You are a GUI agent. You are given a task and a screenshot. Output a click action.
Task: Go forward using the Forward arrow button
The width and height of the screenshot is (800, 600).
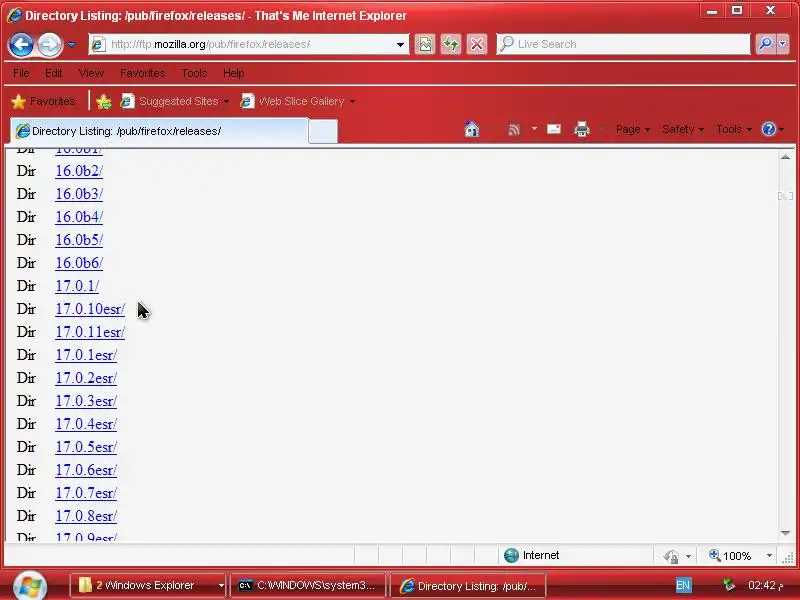coord(49,44)
